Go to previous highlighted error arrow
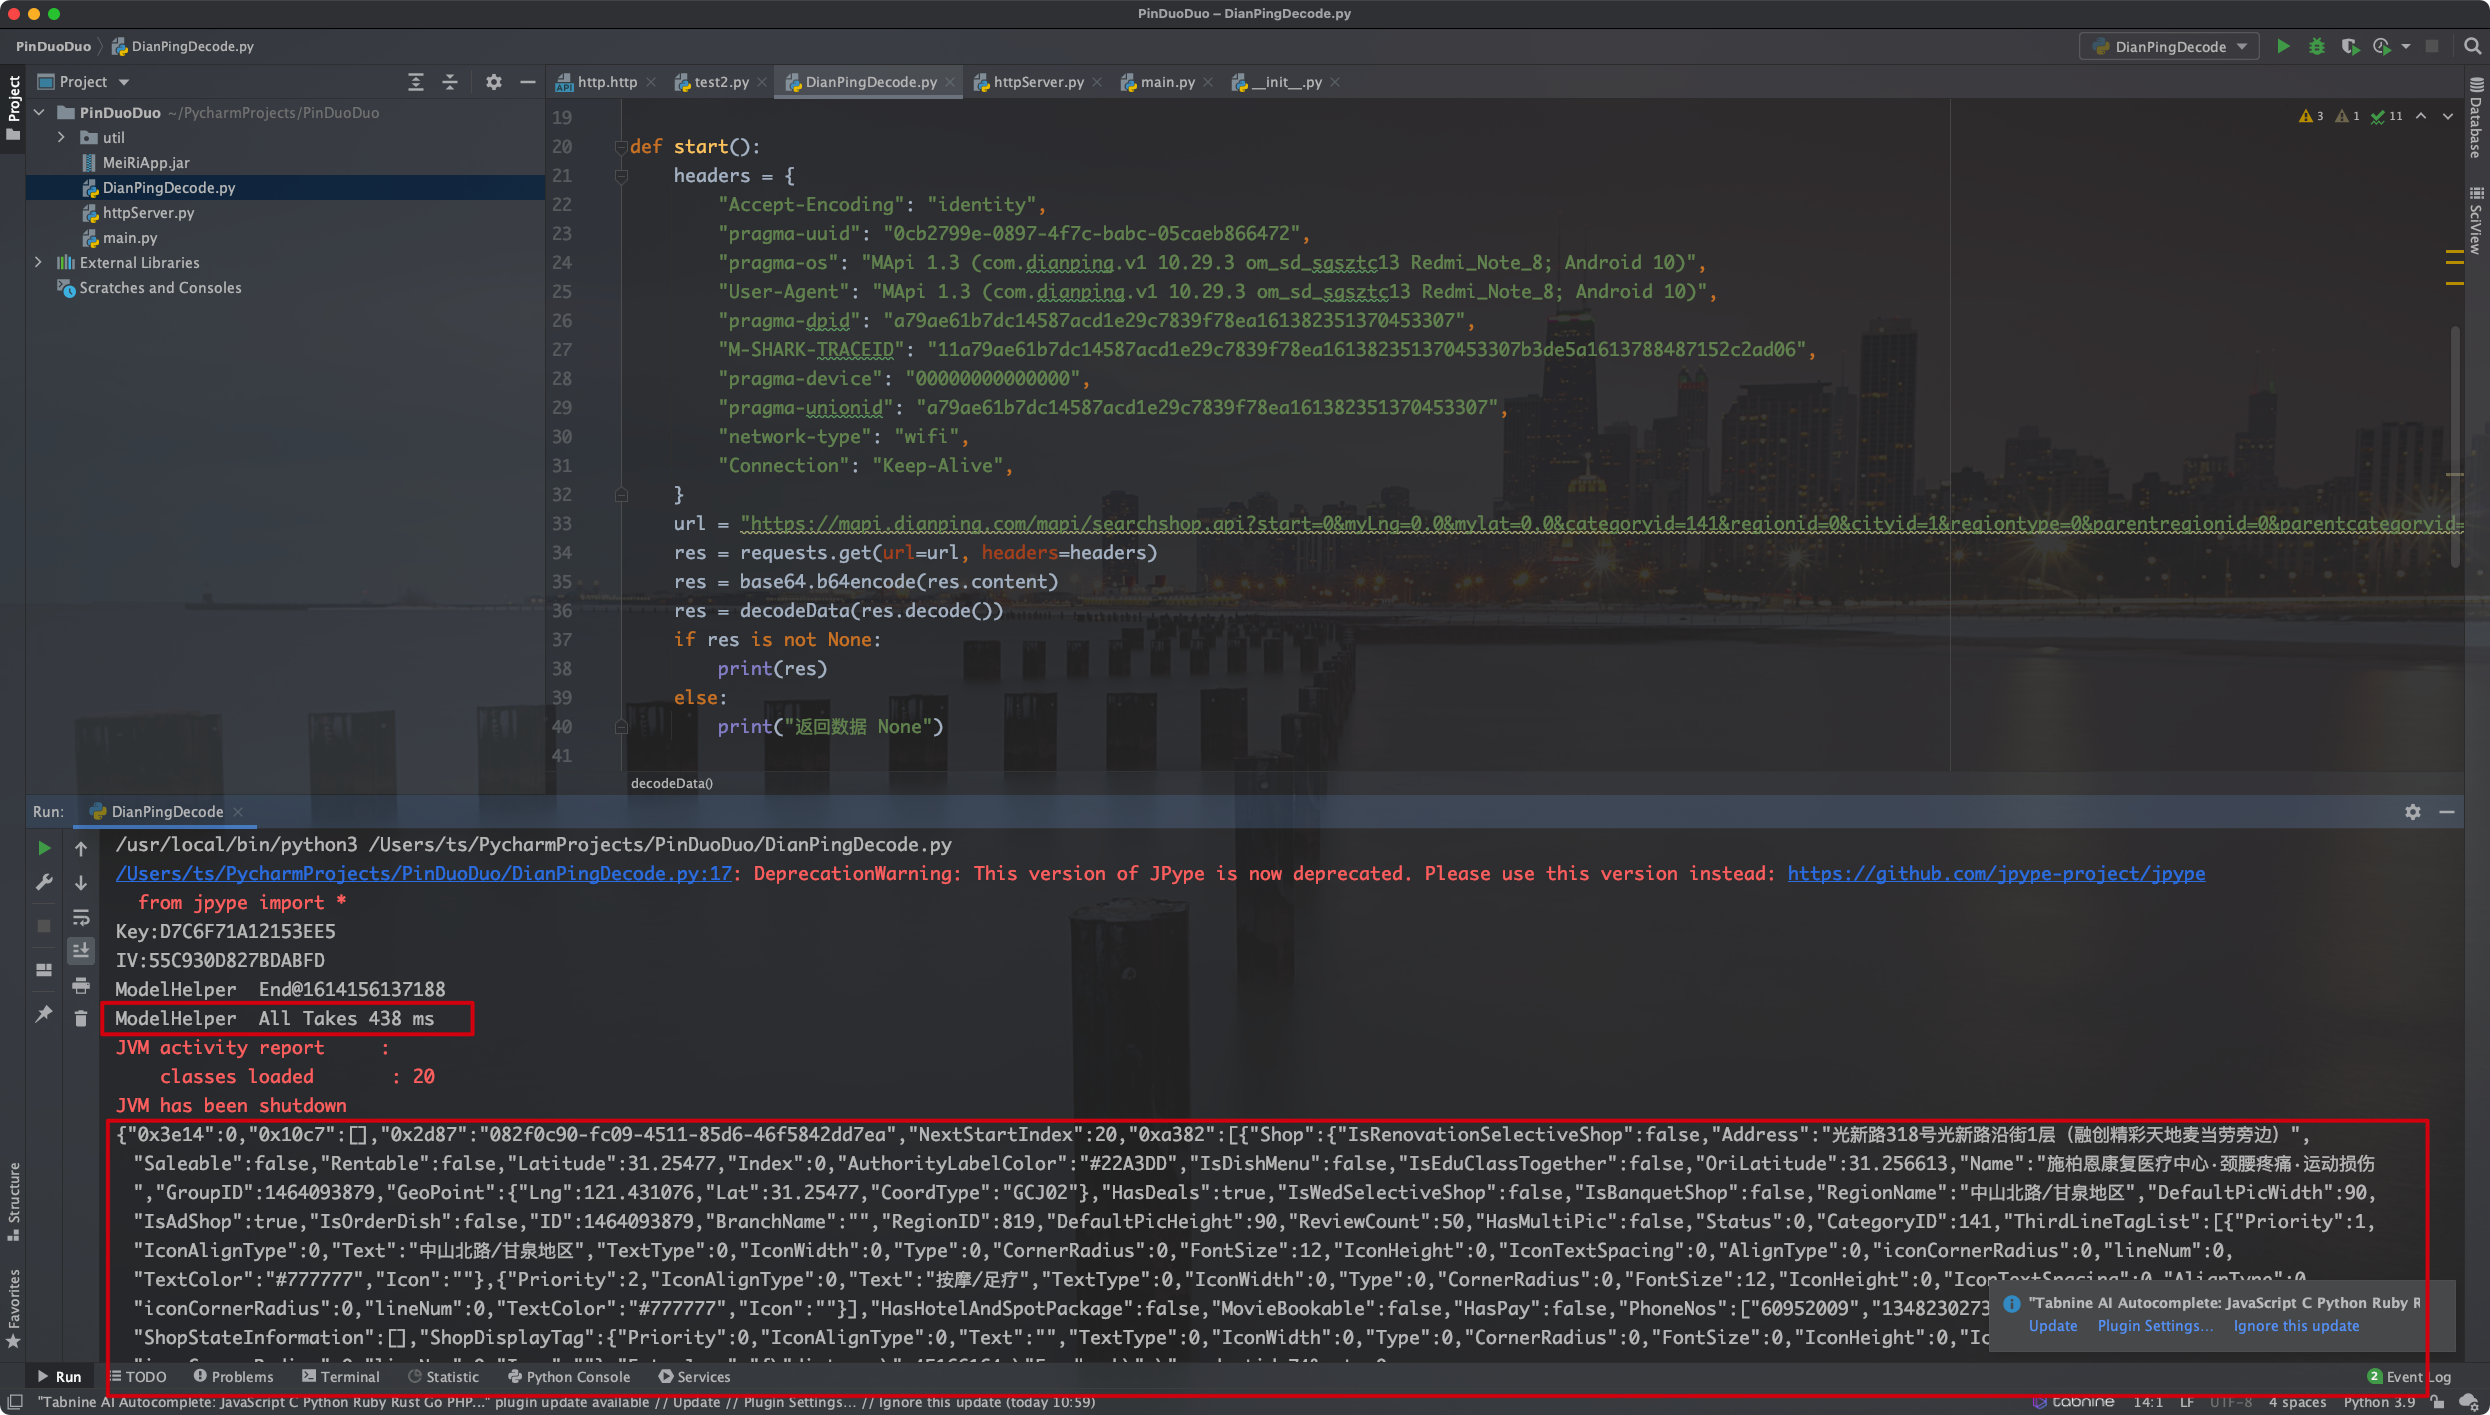The image size is (2490, 1415). pos(2421,116)
